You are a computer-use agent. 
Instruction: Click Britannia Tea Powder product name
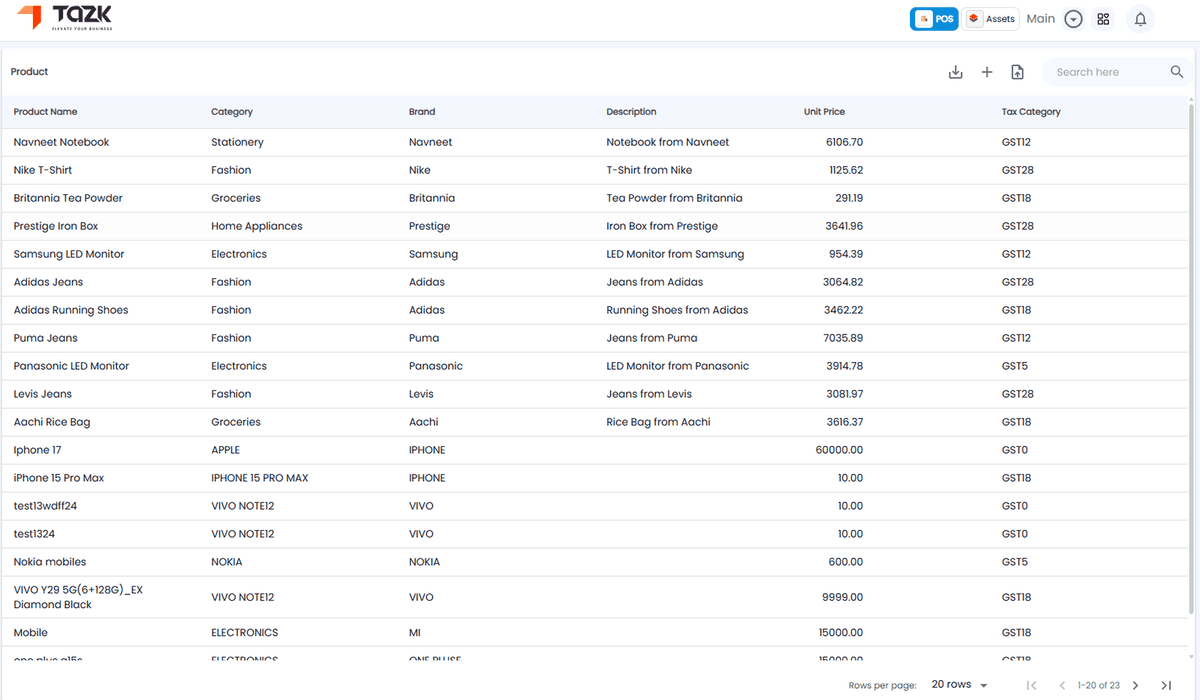[68, 198]
